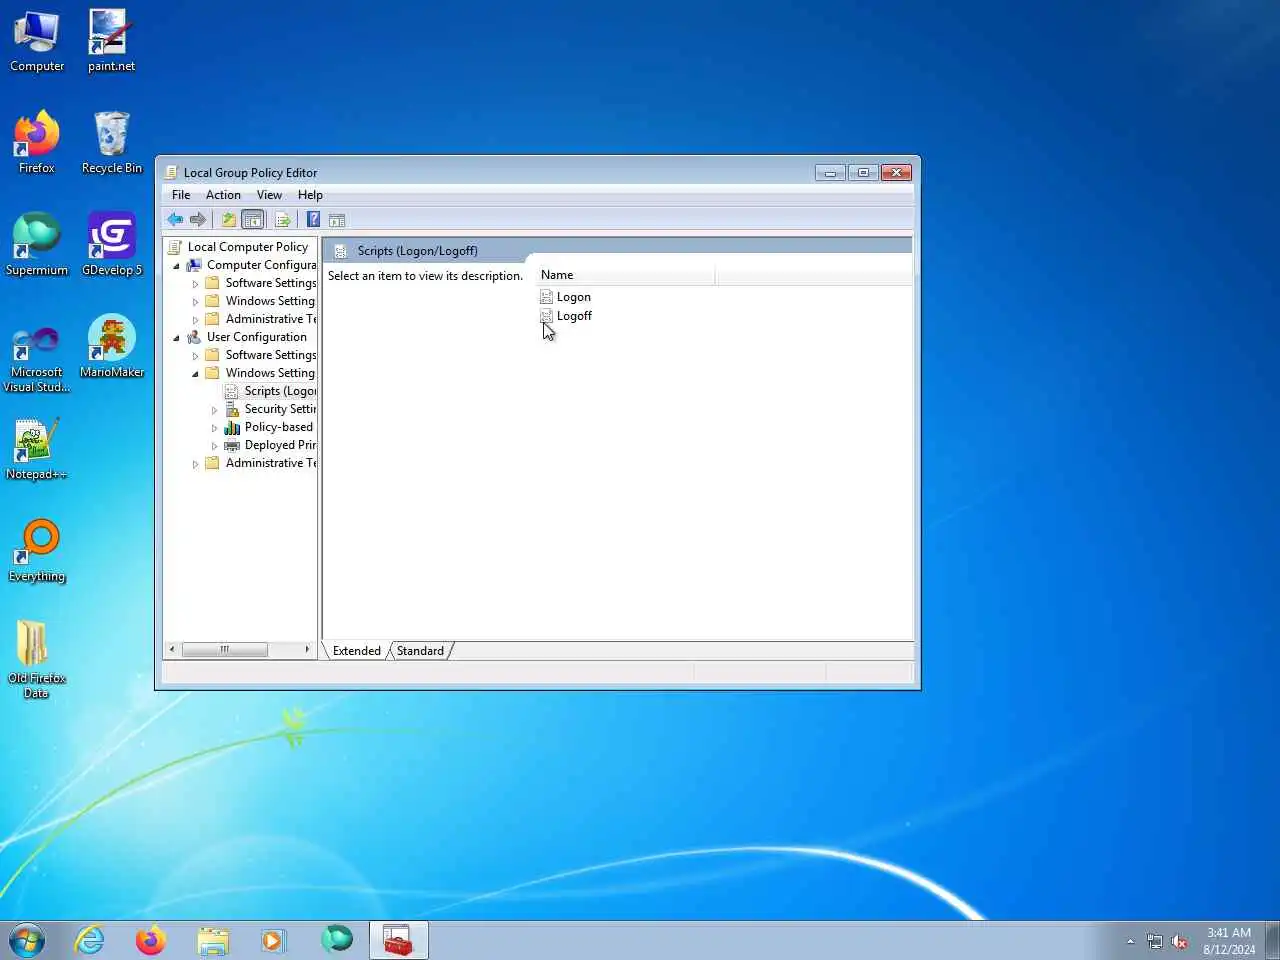The height and width of the screenshot is (960, 1280).
Task: Click the Back arrow in the toolbar
Action: point(175,220)
